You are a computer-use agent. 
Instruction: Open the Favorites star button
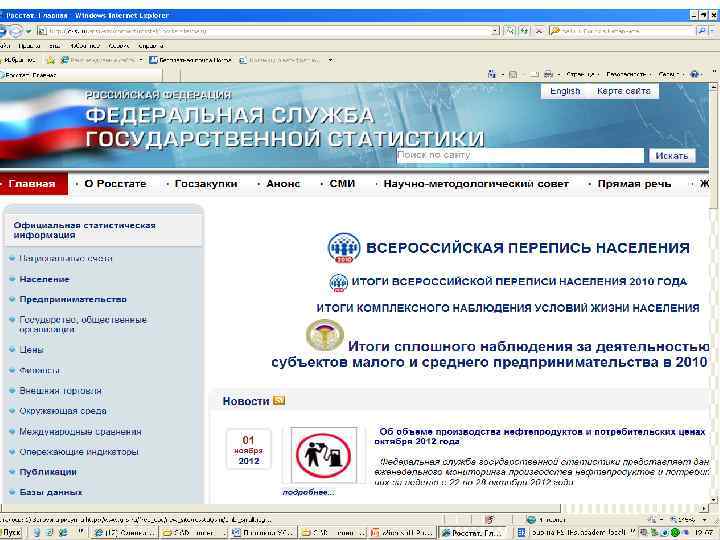(17, 60)
